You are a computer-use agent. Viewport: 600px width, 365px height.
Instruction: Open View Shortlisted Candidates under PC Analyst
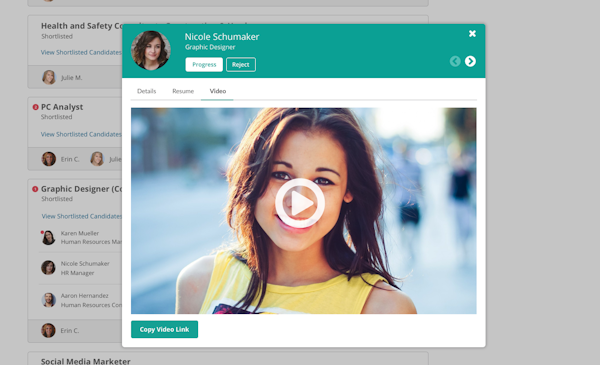81,134
